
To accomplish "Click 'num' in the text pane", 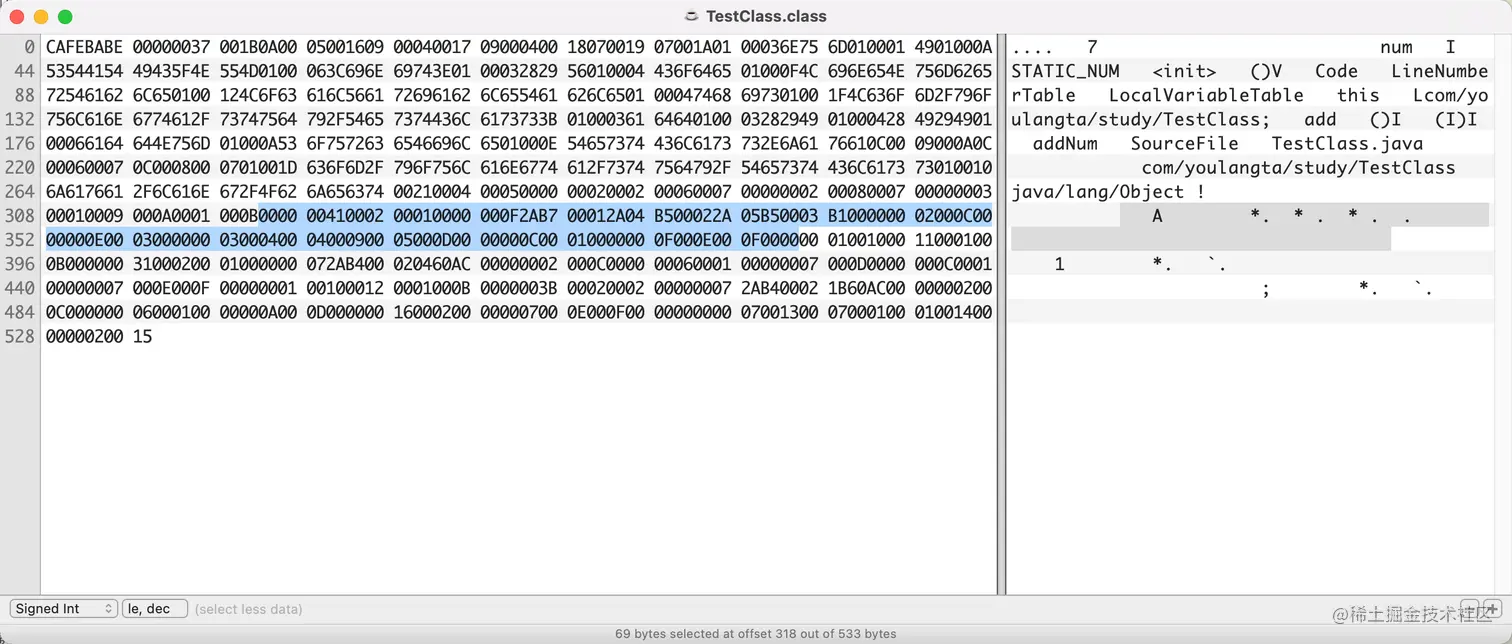I will coord(1397,47).
